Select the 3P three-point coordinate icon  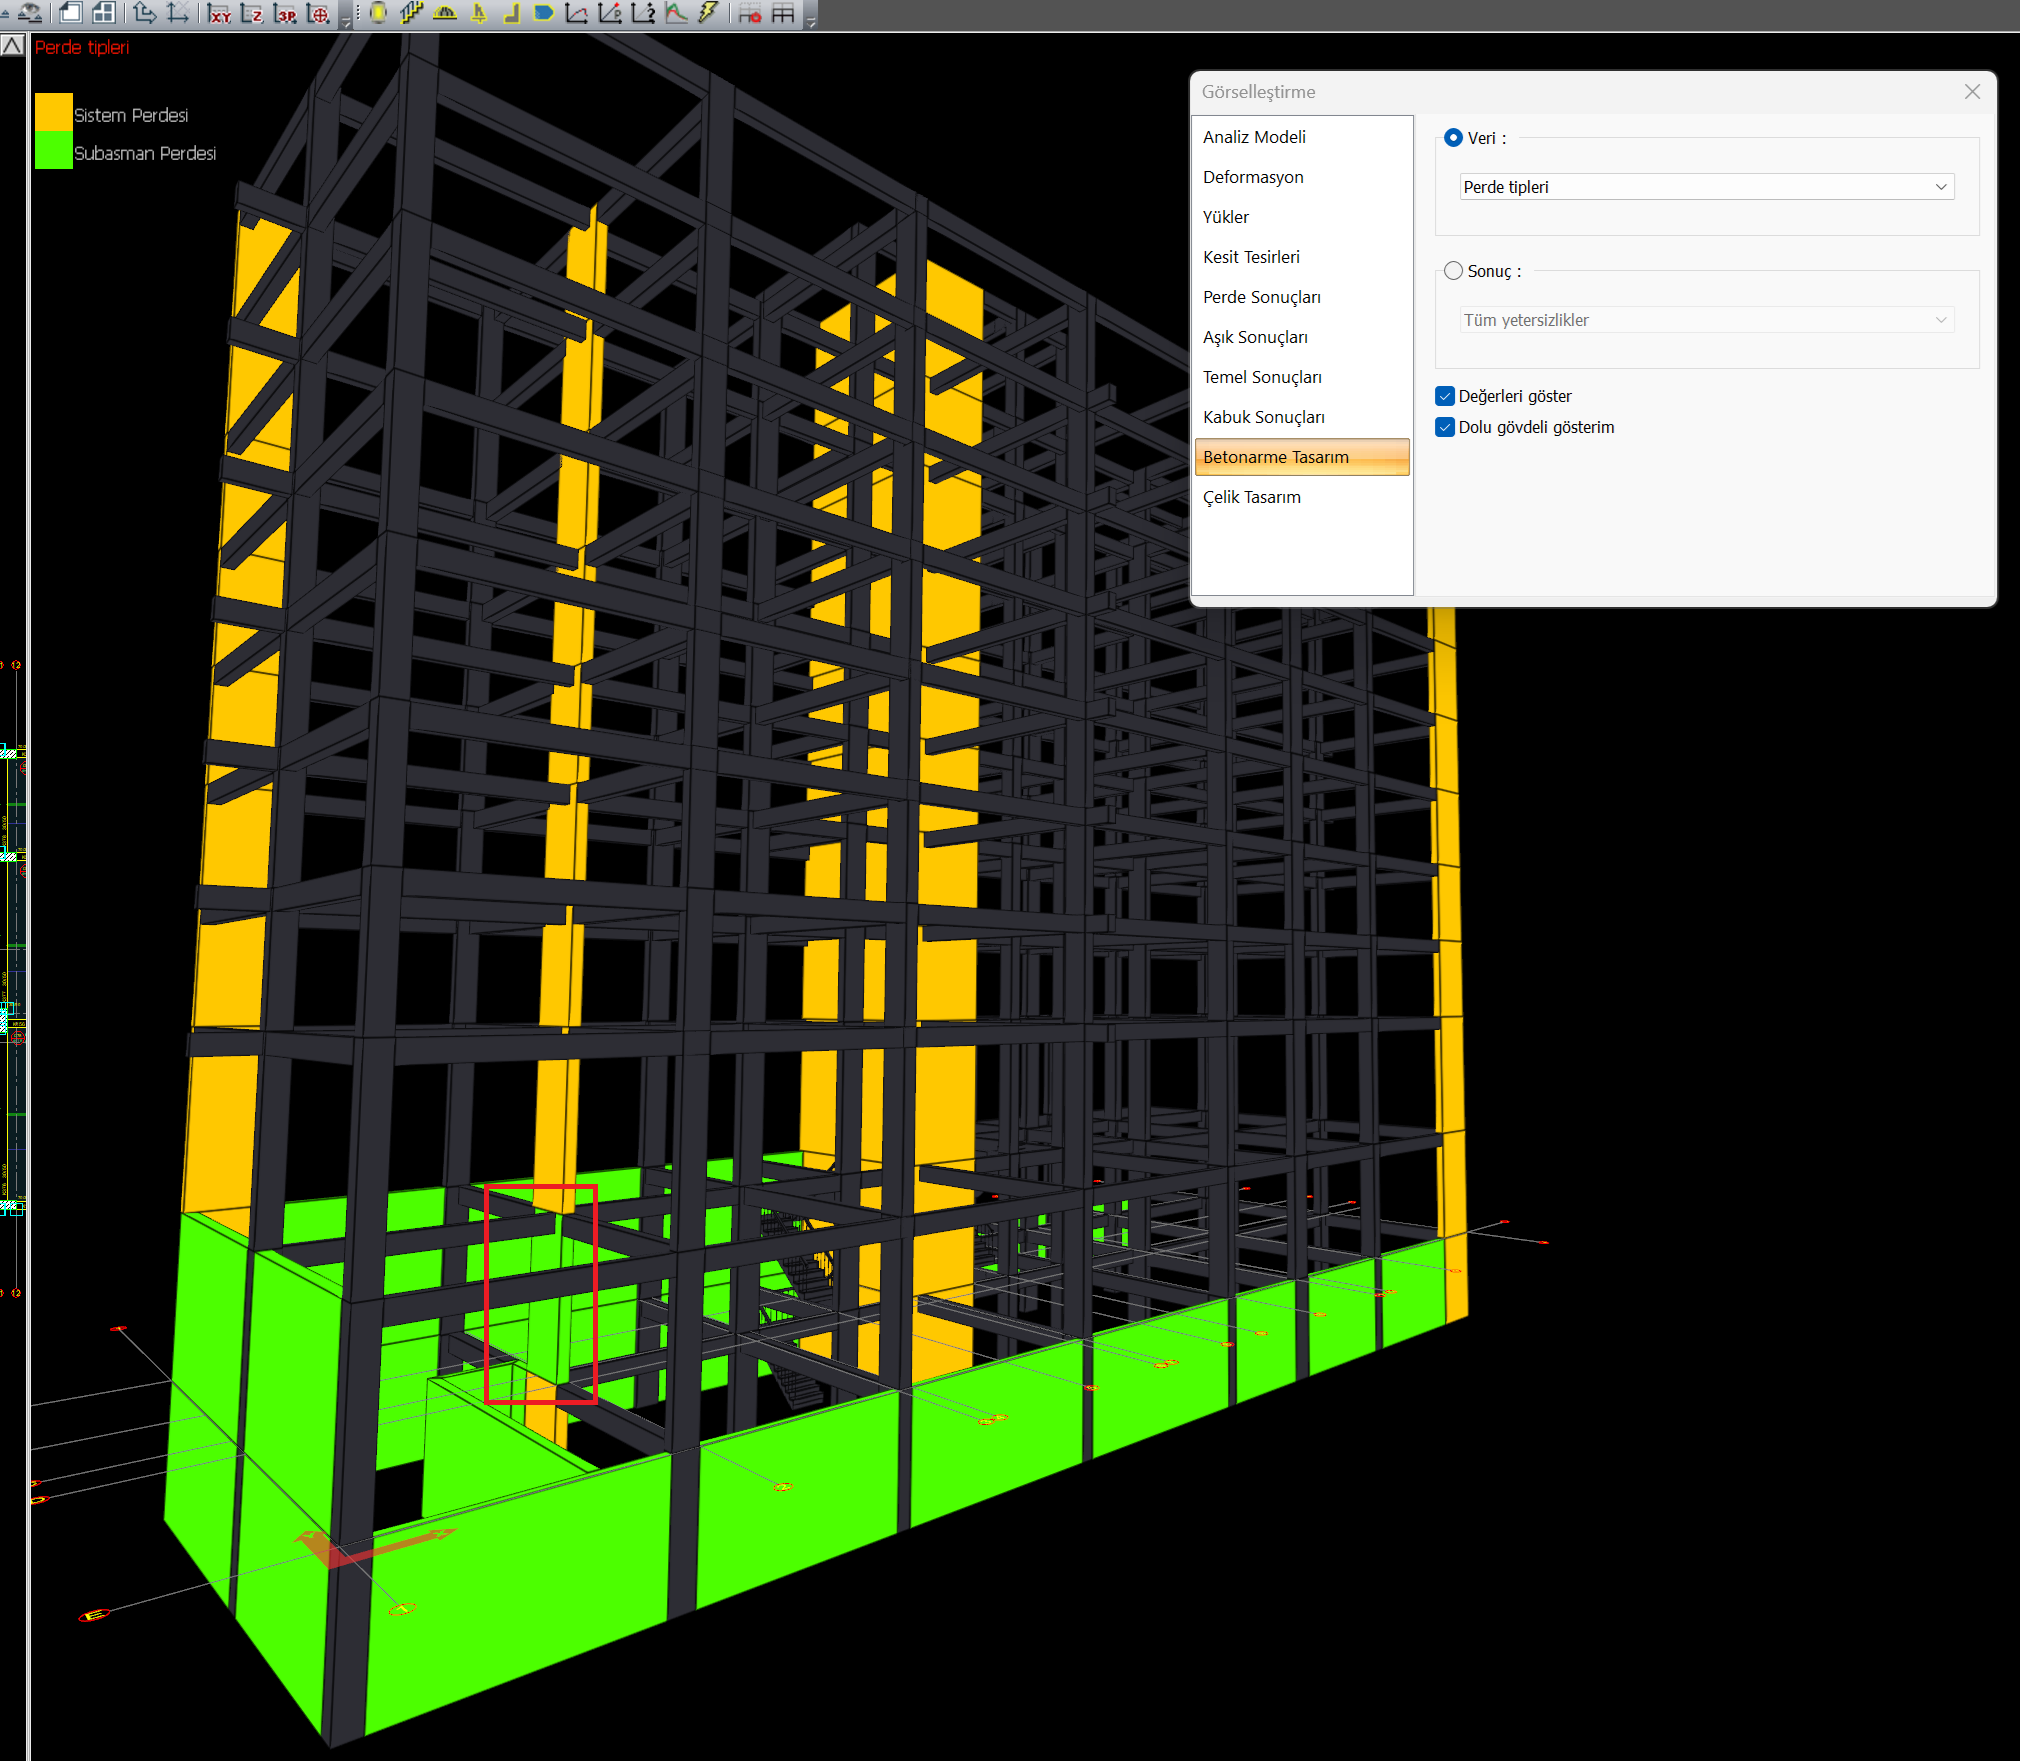pyautogui.click(x=286, y=14)
